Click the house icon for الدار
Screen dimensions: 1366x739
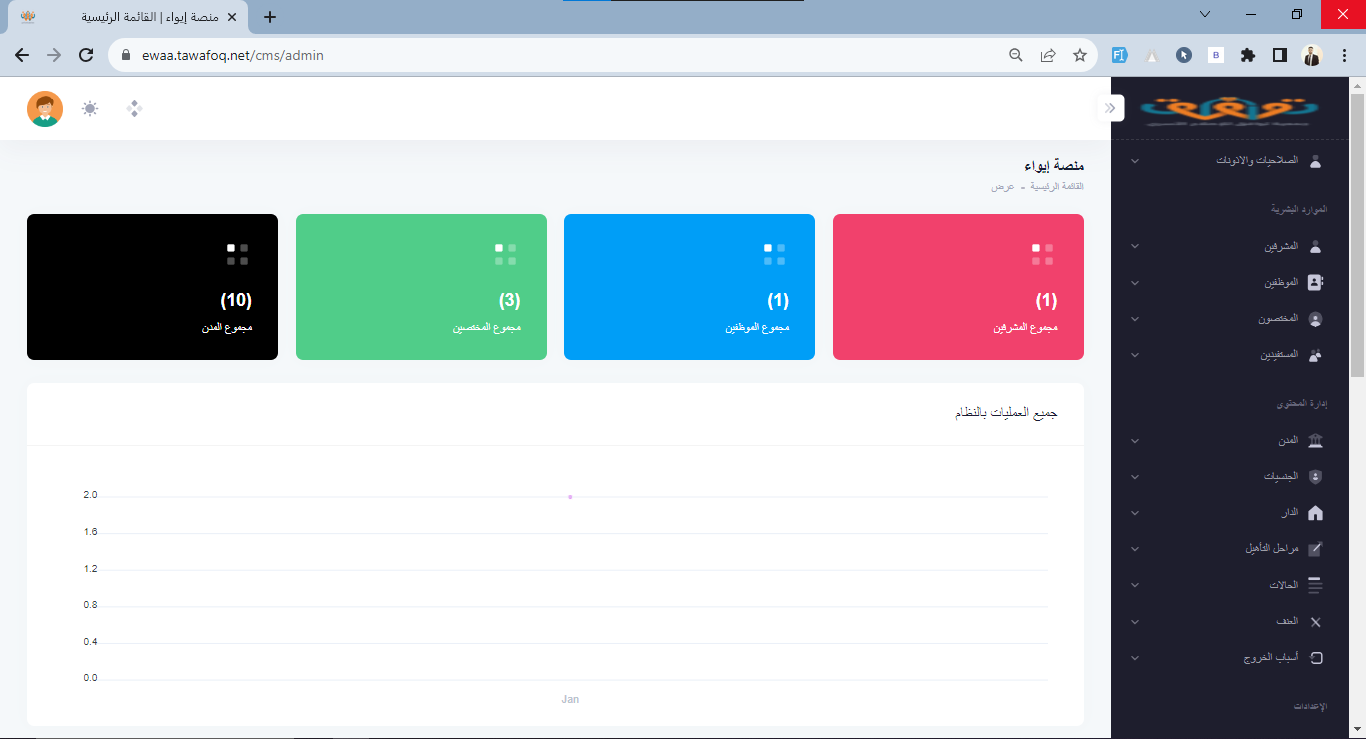coord(1315,513)
